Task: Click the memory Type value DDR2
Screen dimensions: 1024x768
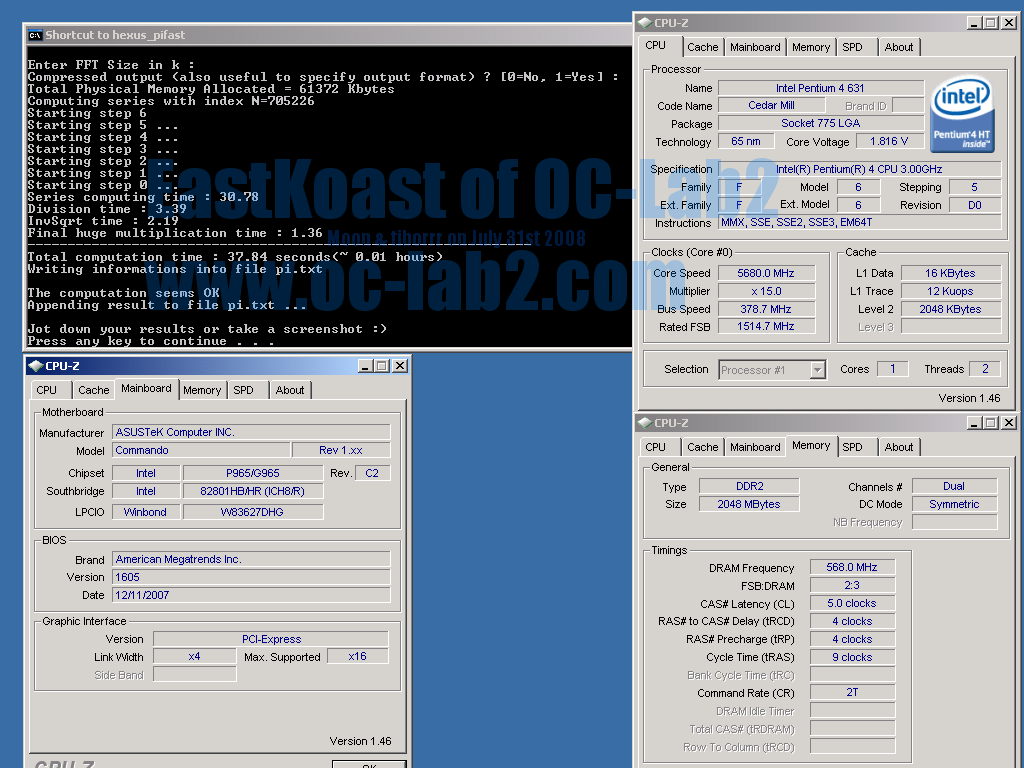Action: pos(749,487)
